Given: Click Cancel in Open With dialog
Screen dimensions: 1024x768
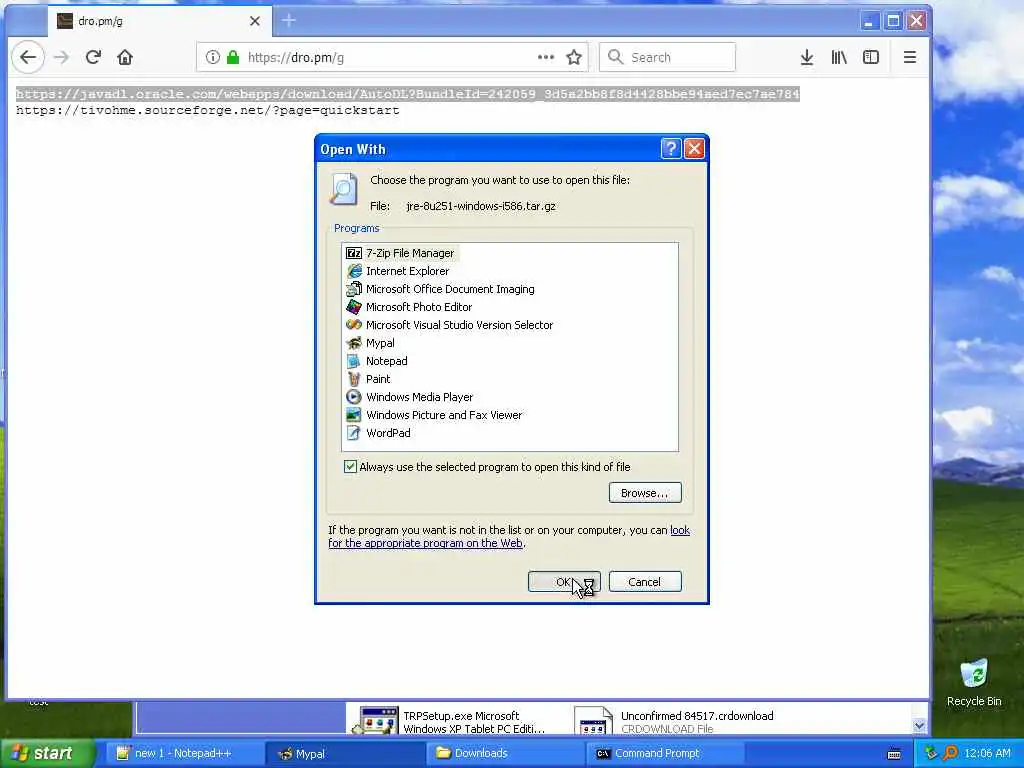Looking at the screenshot, I should pos(645,581).
